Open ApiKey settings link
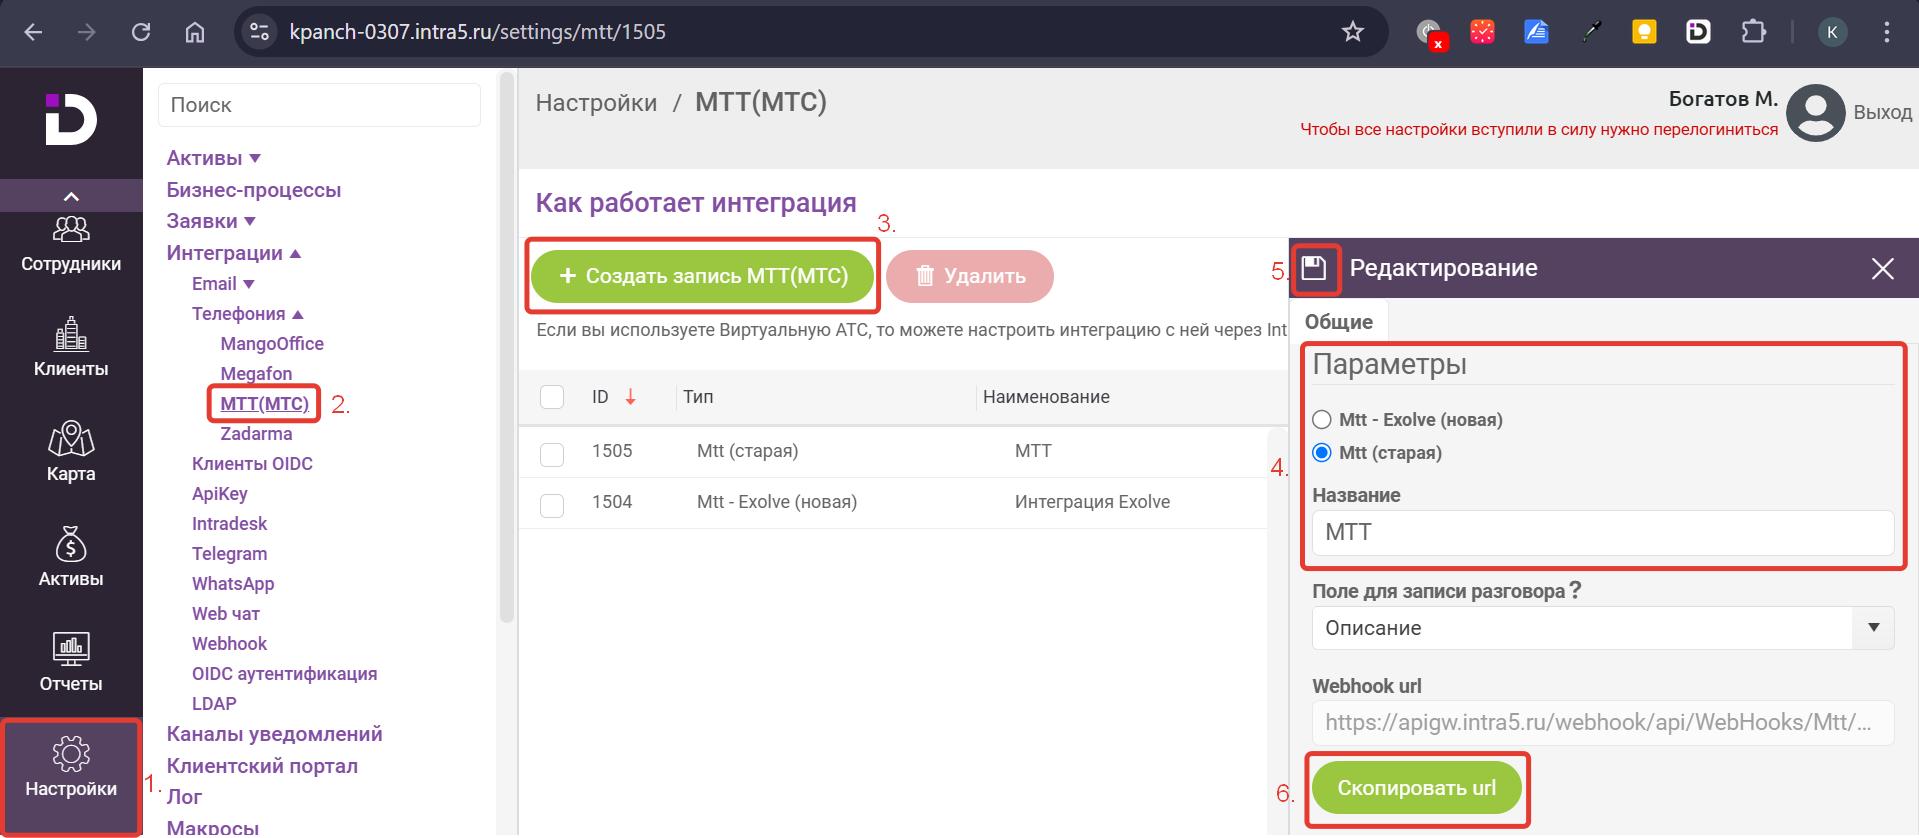 [x=220, y=494]
